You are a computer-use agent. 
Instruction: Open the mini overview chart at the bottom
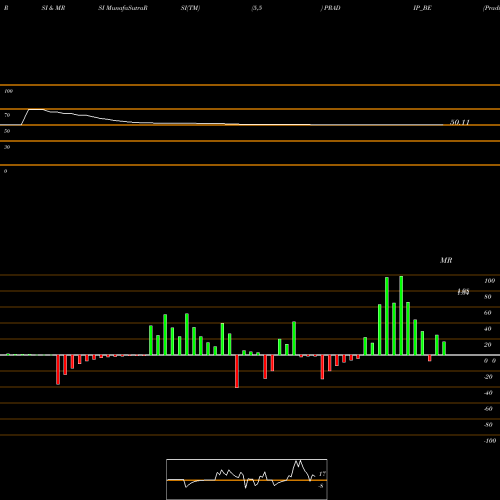coord(247,479)
